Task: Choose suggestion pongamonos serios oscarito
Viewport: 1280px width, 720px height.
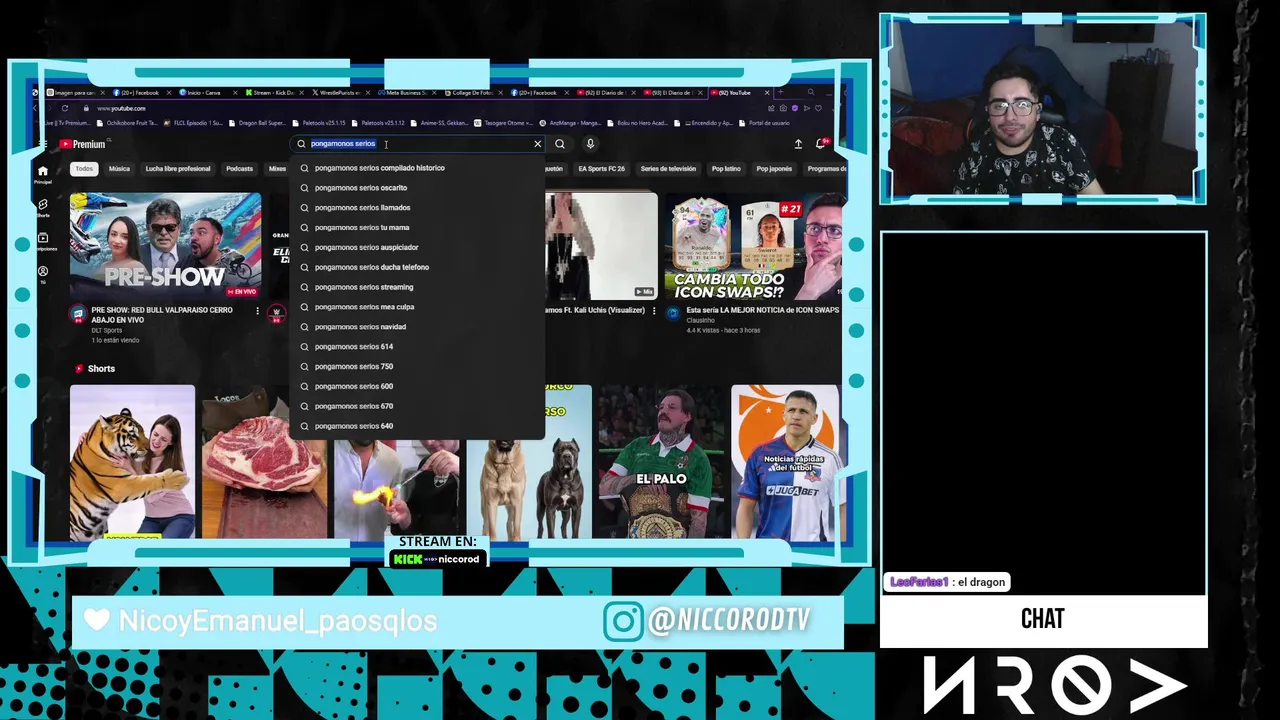Action: tap(418, 188)
